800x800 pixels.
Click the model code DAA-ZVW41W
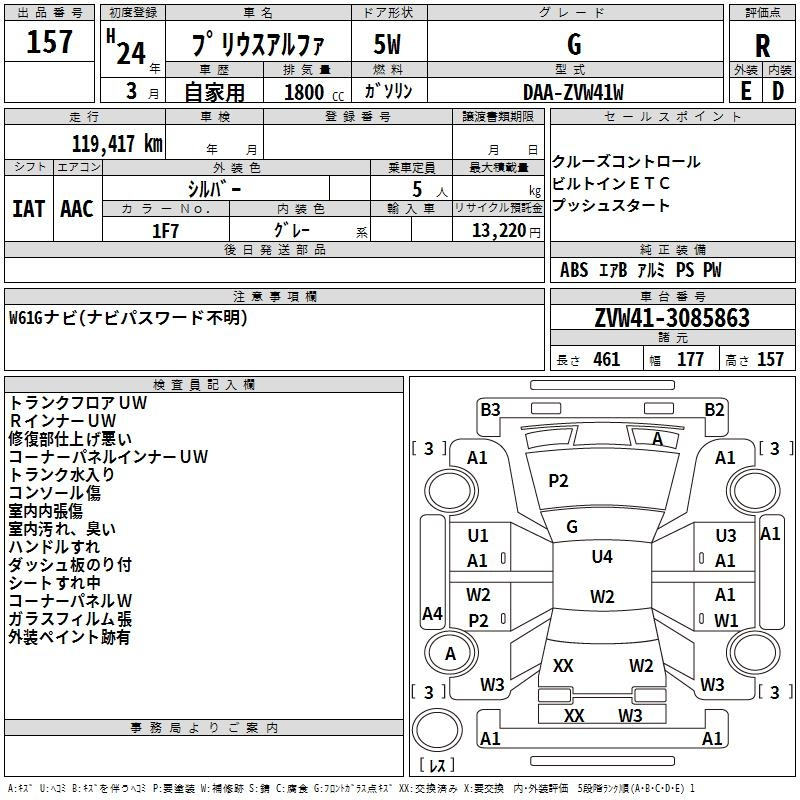(x=573, y=92)
